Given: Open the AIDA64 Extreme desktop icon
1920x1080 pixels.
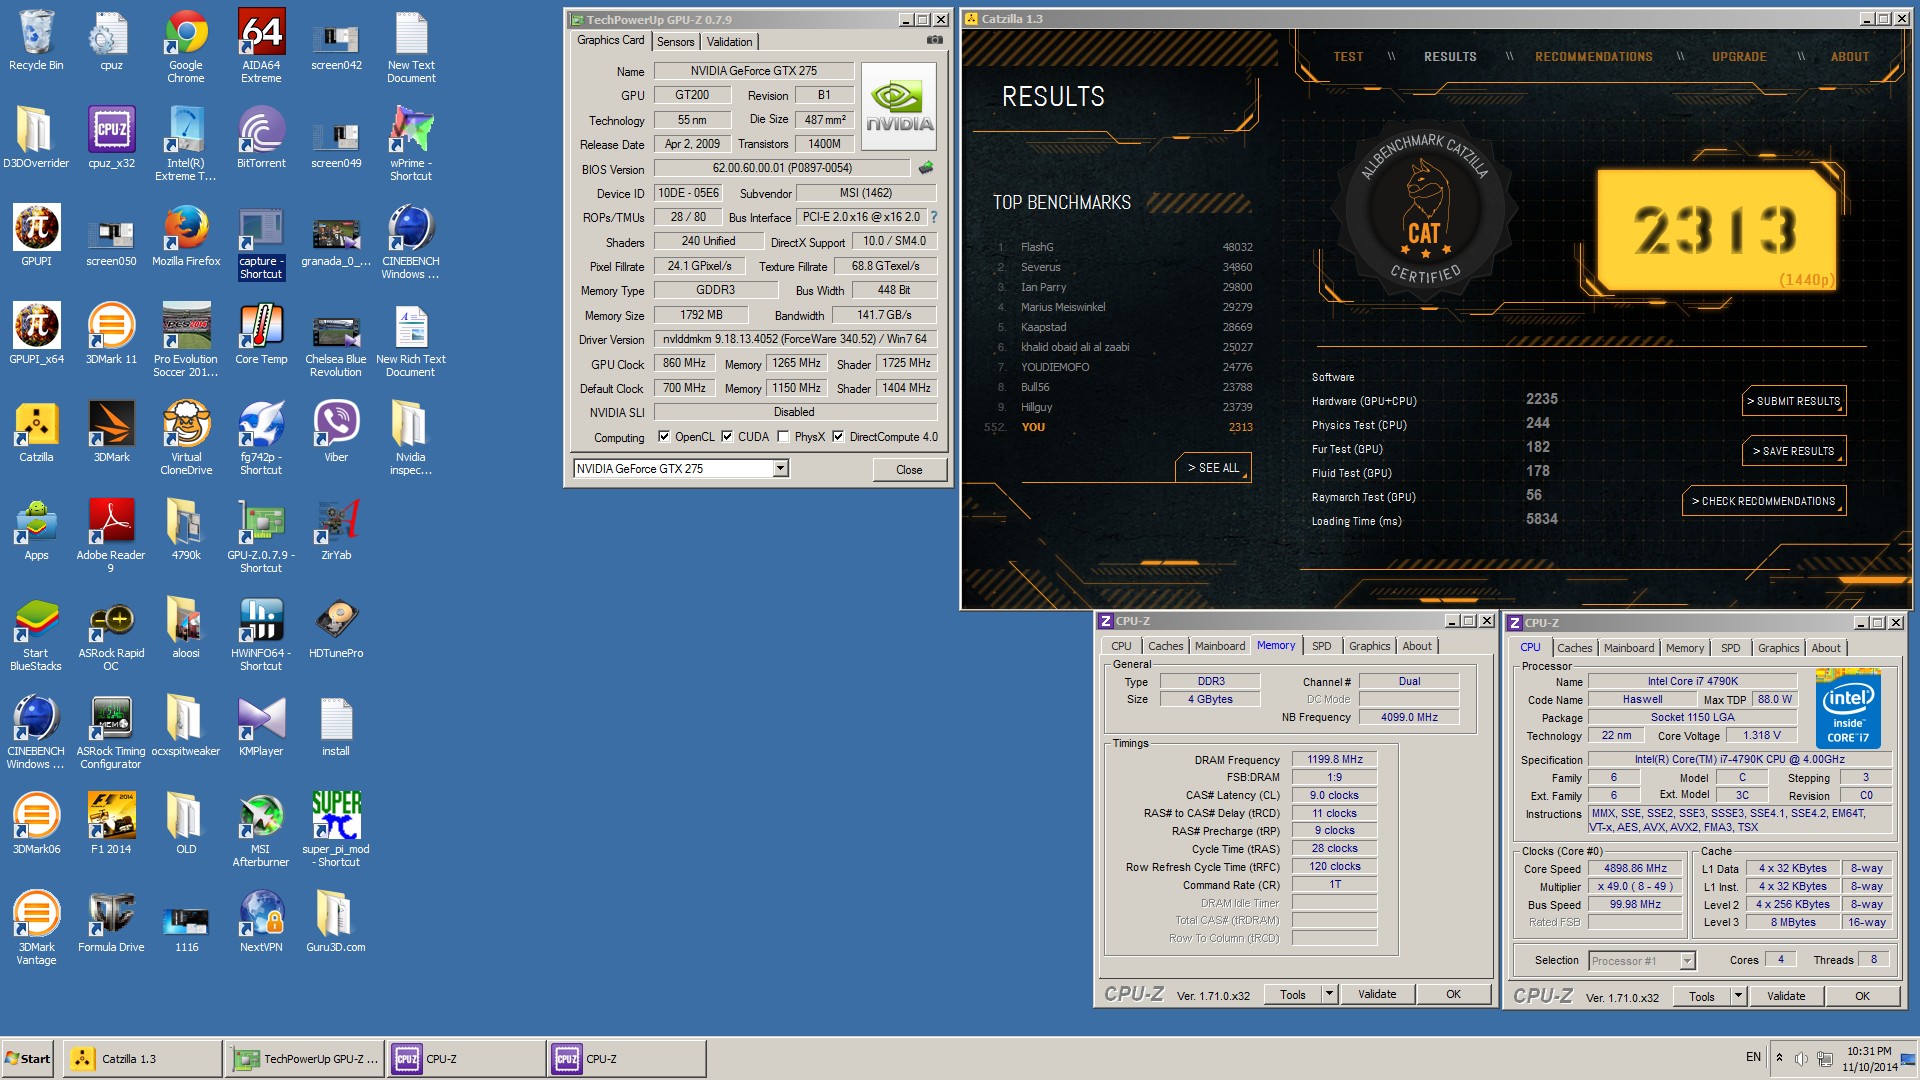Looking at the screenshot, I should [x=261, y=45].
